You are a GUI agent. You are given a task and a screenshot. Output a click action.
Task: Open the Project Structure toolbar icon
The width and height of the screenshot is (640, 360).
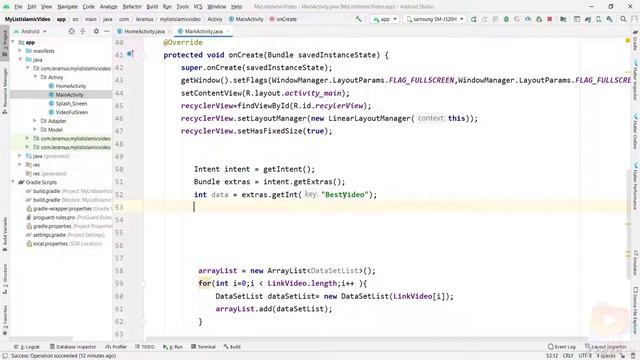(563, 19)
